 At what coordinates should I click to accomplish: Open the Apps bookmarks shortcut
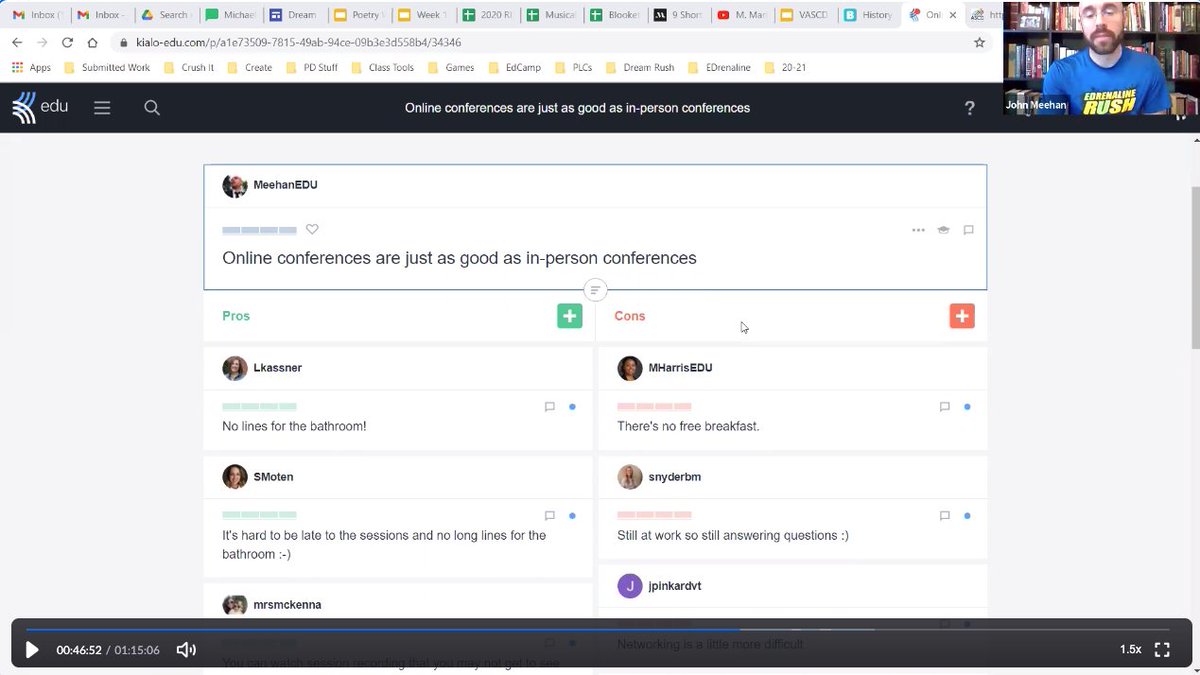tap(31, 68)
